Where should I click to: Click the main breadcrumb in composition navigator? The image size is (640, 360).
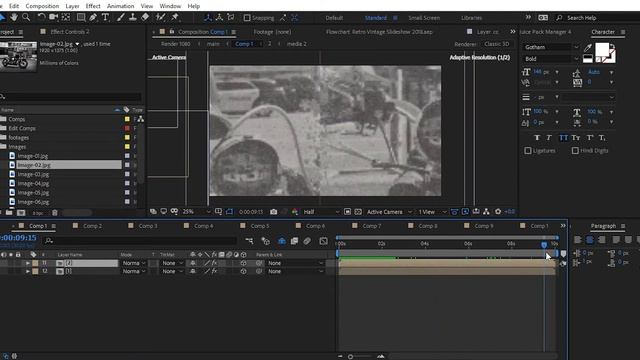pos(213,44)
